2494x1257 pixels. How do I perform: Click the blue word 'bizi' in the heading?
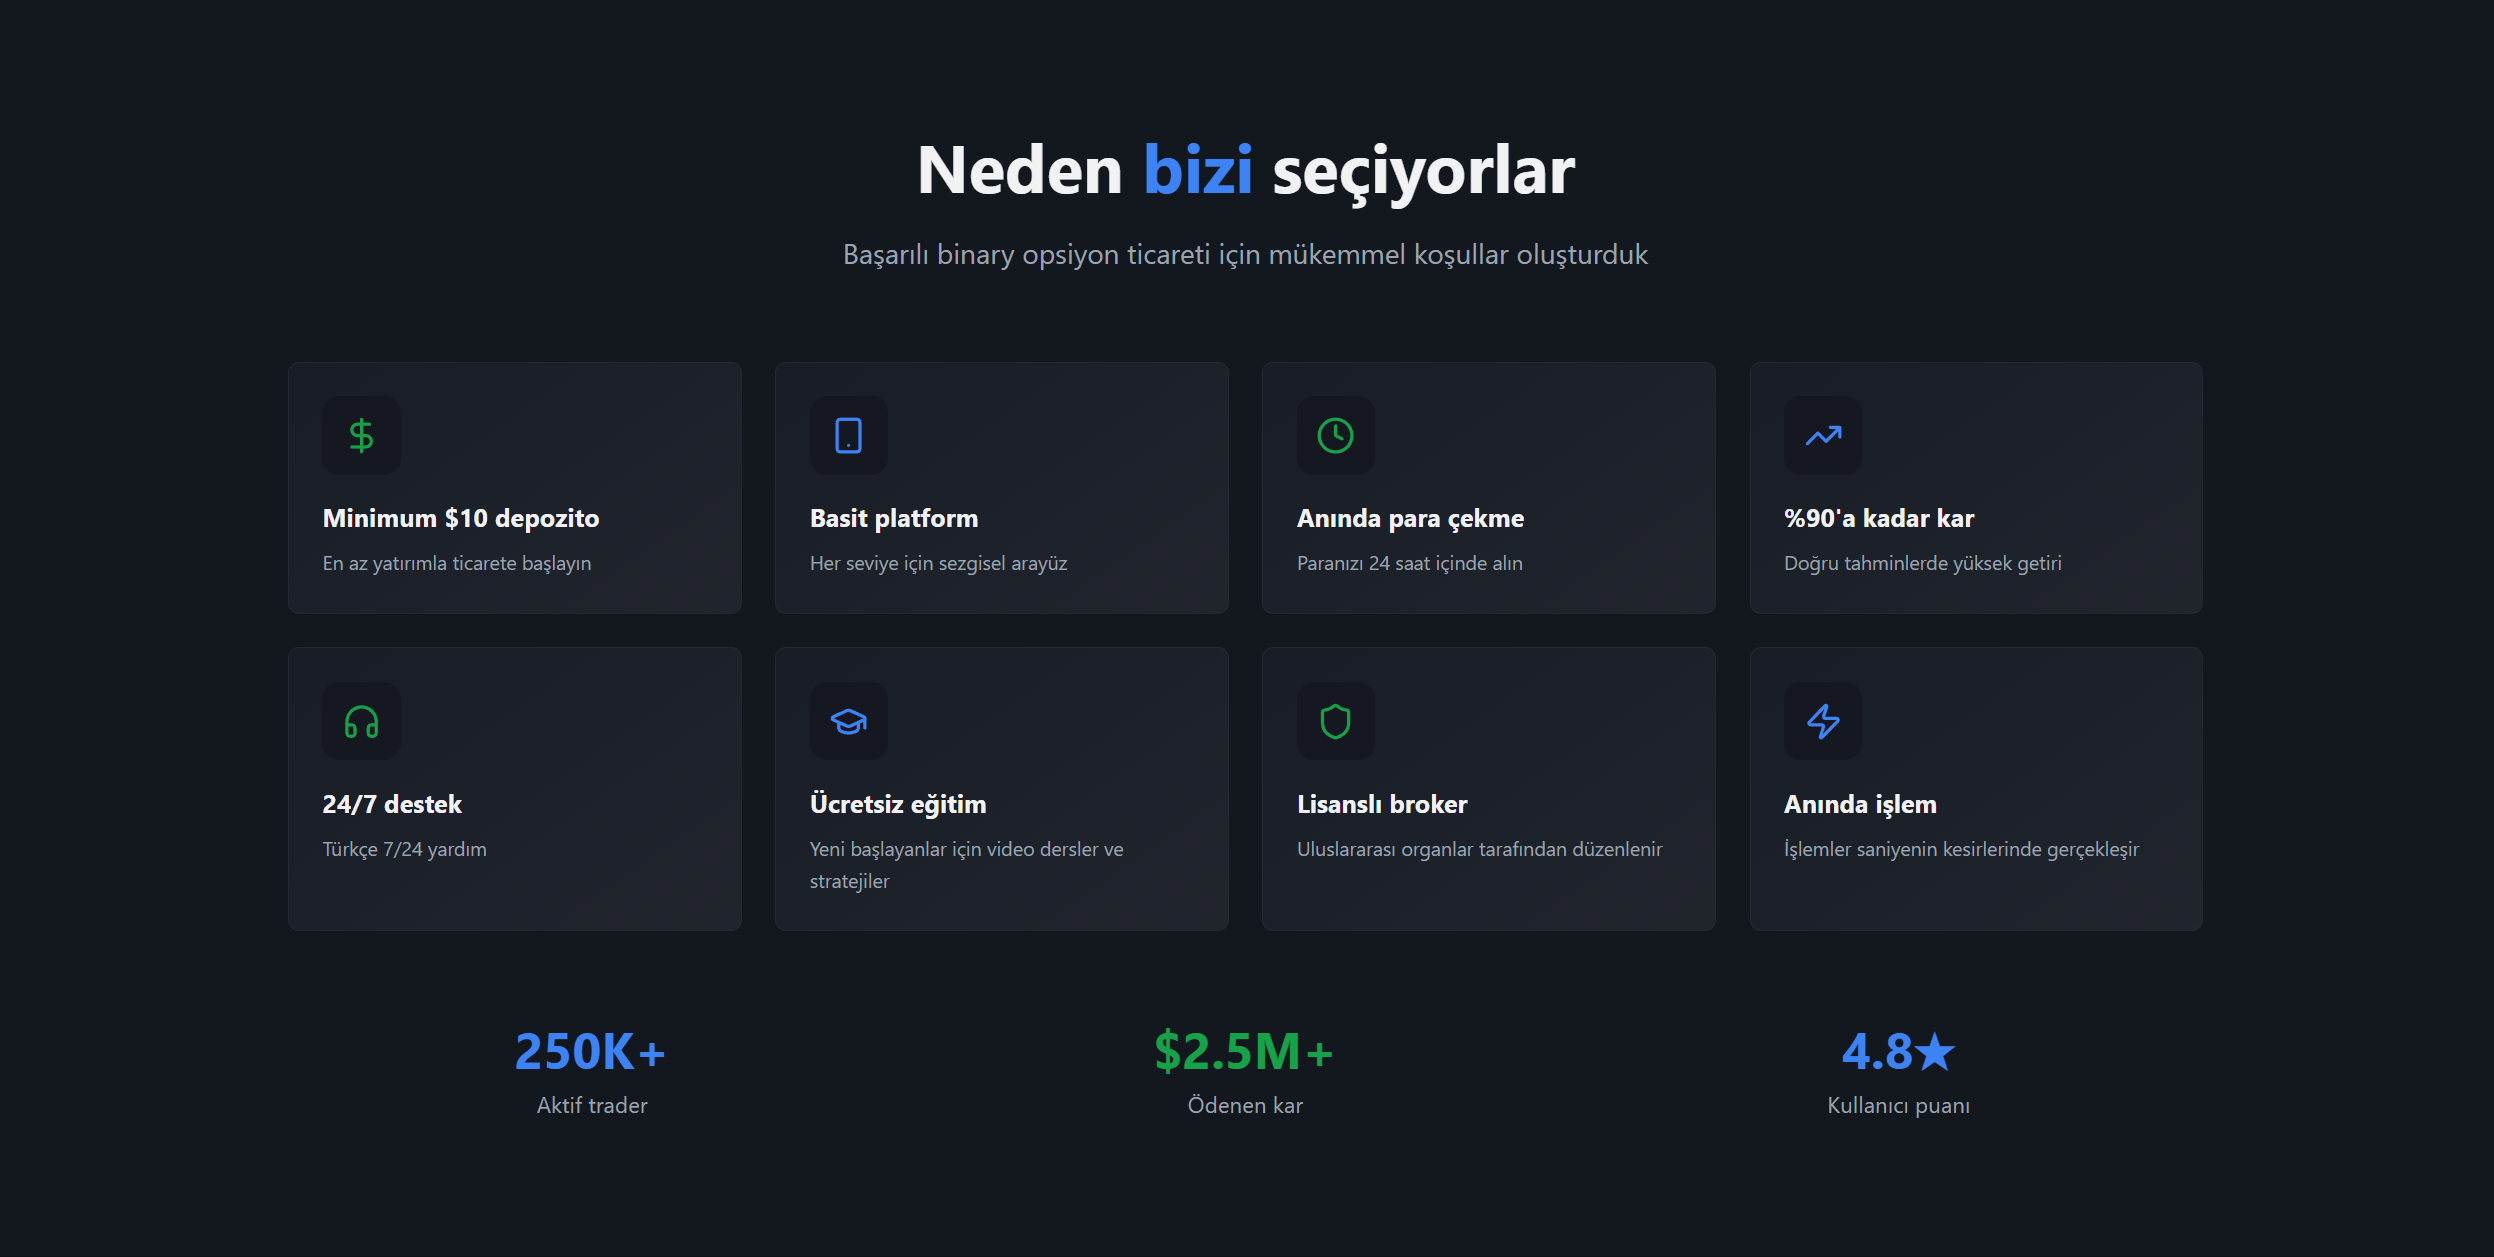[1197, 170]
